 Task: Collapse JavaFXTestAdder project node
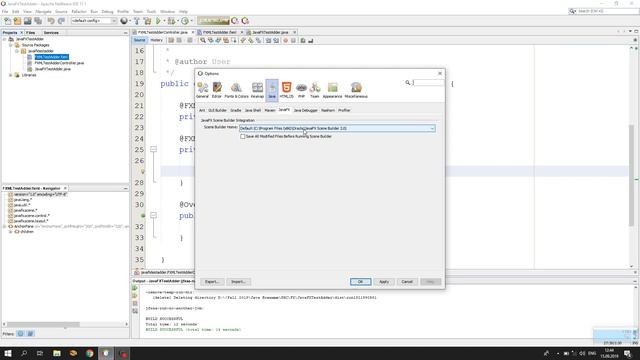pos(5,39)
